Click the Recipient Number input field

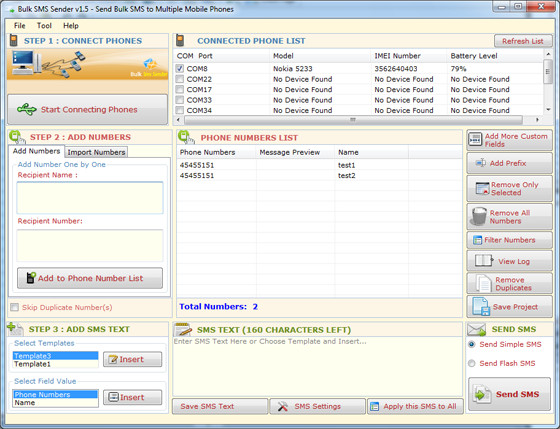pyautogui.click(x=90, y=245)
